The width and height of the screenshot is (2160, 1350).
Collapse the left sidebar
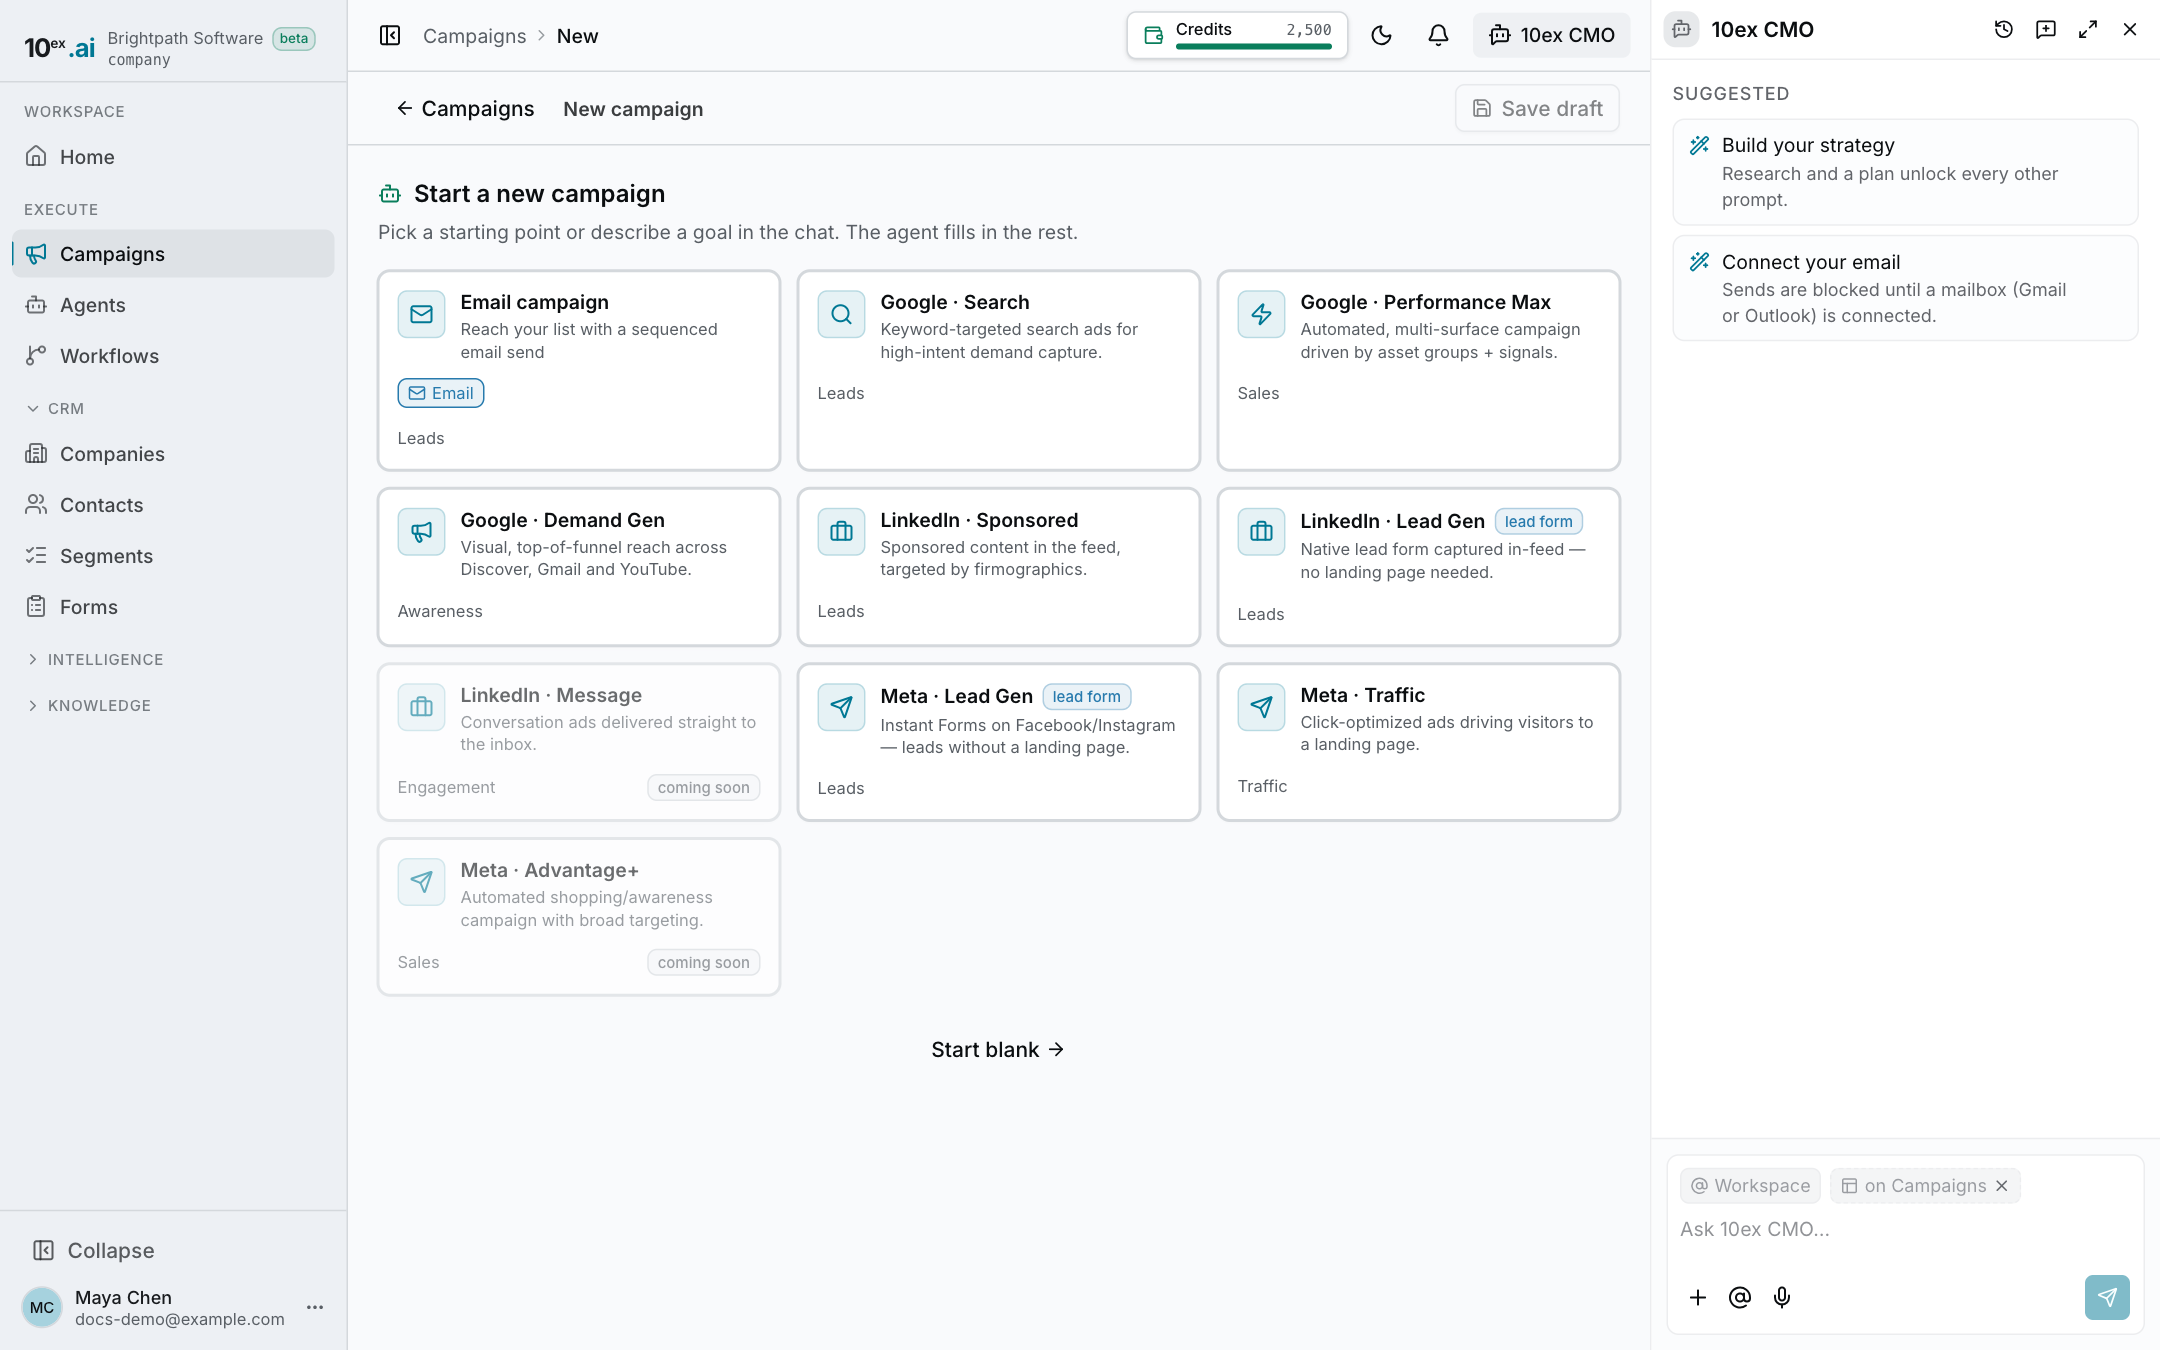pos(94,1251)
